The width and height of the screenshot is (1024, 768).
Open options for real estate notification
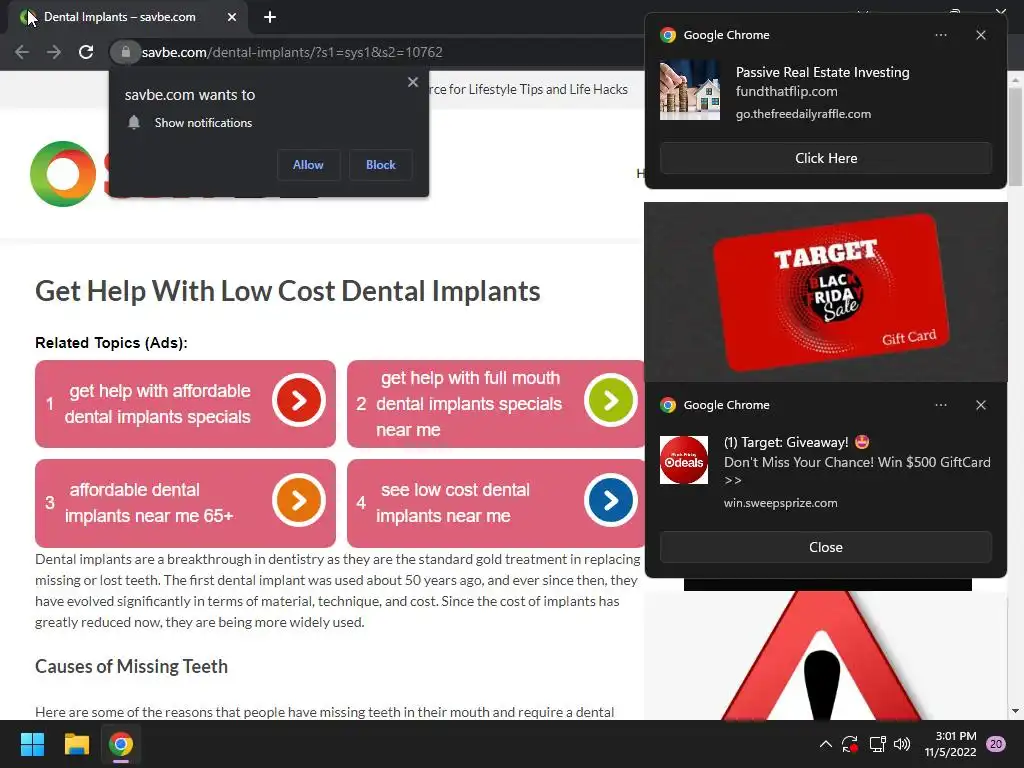[x=941, y=35]
